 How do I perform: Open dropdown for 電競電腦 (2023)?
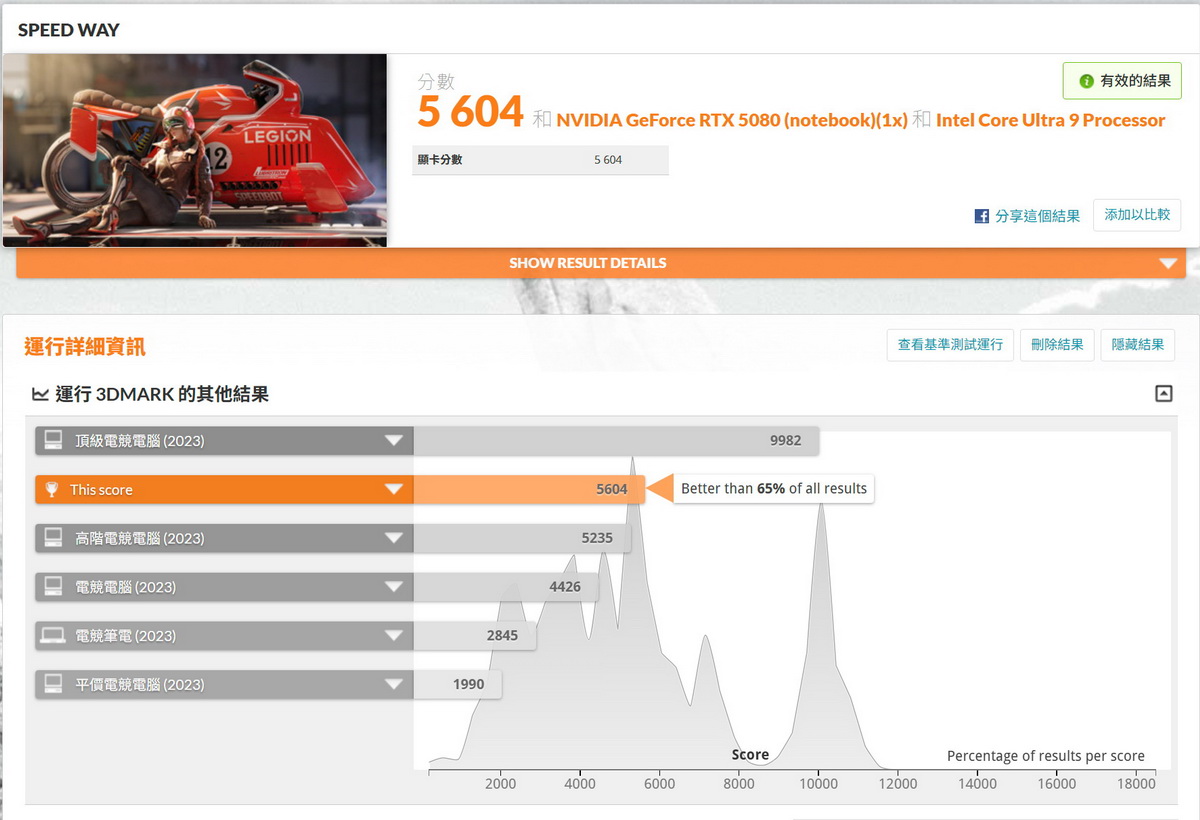click(394, 587)
